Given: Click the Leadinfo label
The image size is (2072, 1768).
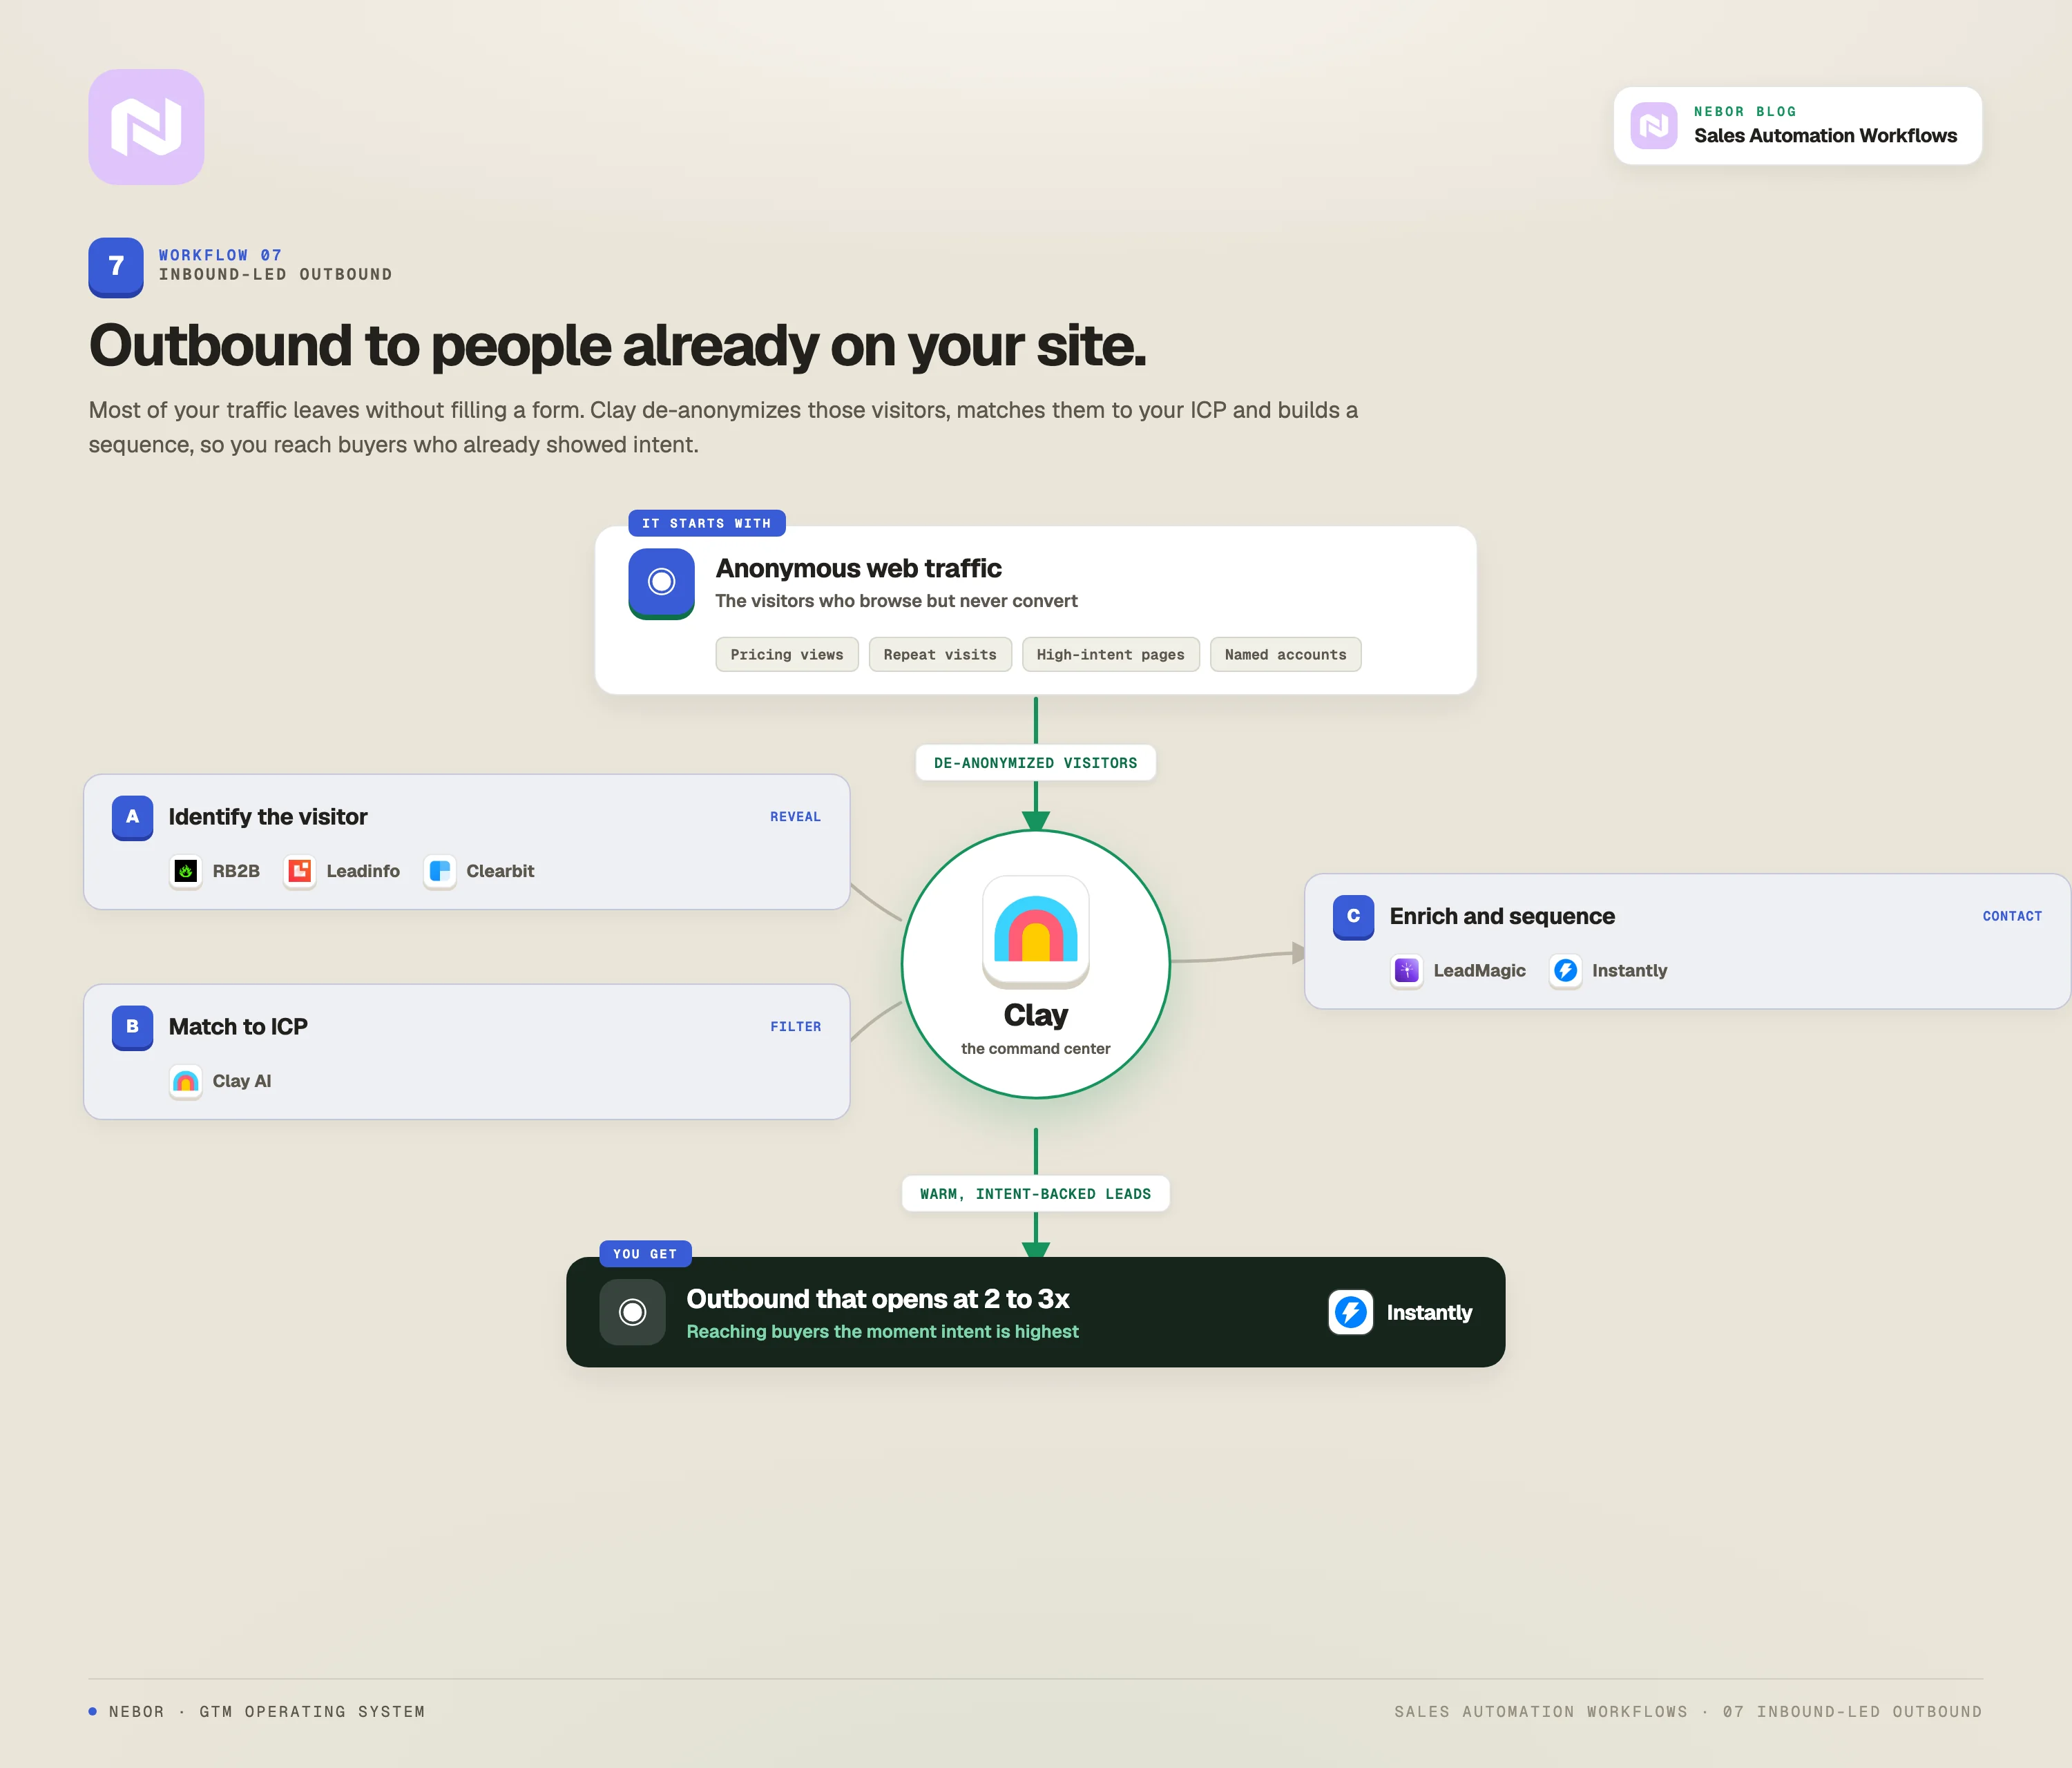Looking at the screenshot, I should point(363,871).
